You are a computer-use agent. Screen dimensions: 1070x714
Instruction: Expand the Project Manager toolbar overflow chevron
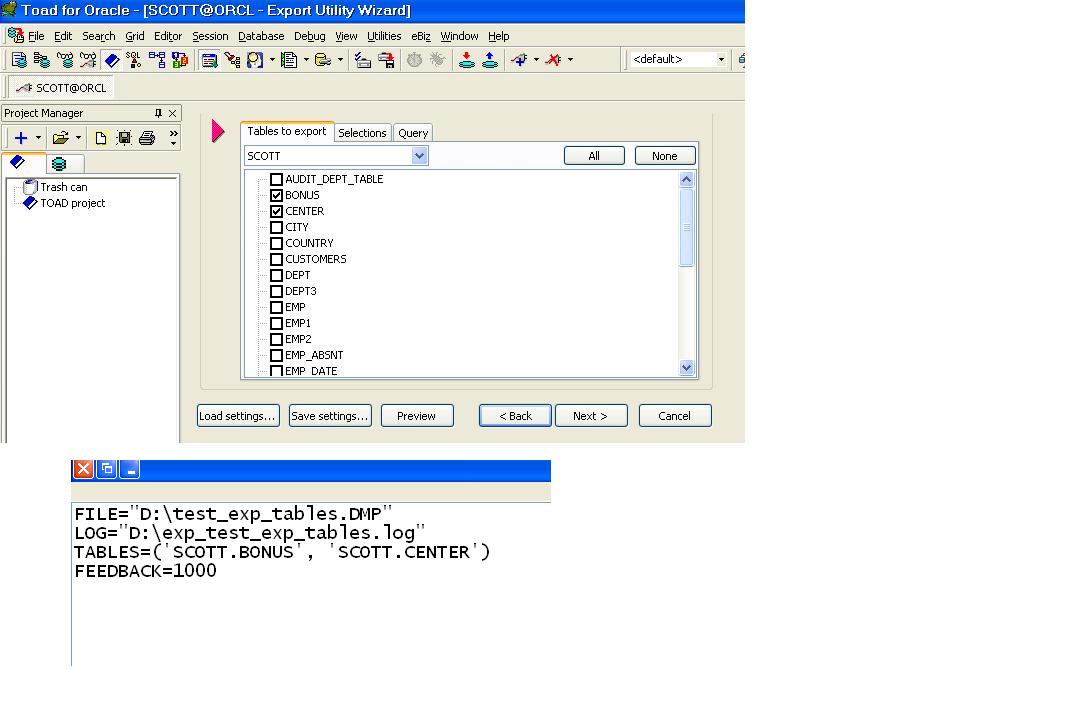pyautogui.click(x=173, y=138)
